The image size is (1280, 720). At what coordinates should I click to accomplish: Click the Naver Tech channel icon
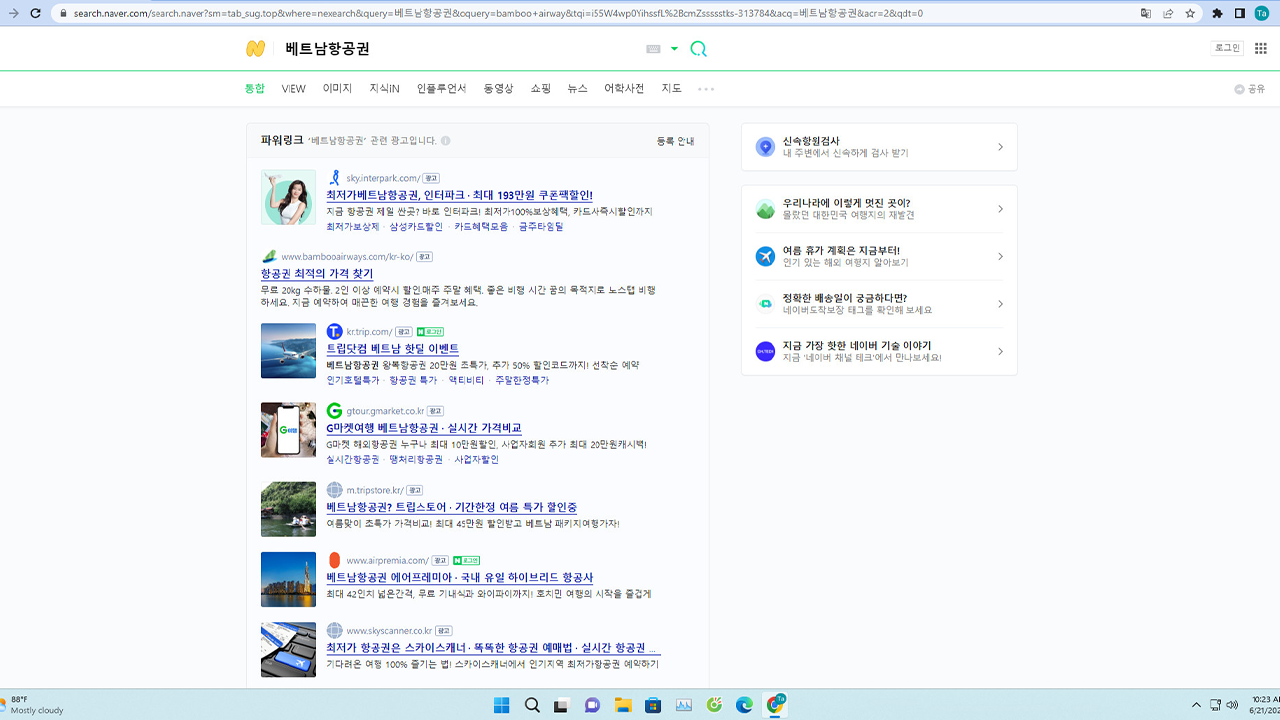pos(765,351)
